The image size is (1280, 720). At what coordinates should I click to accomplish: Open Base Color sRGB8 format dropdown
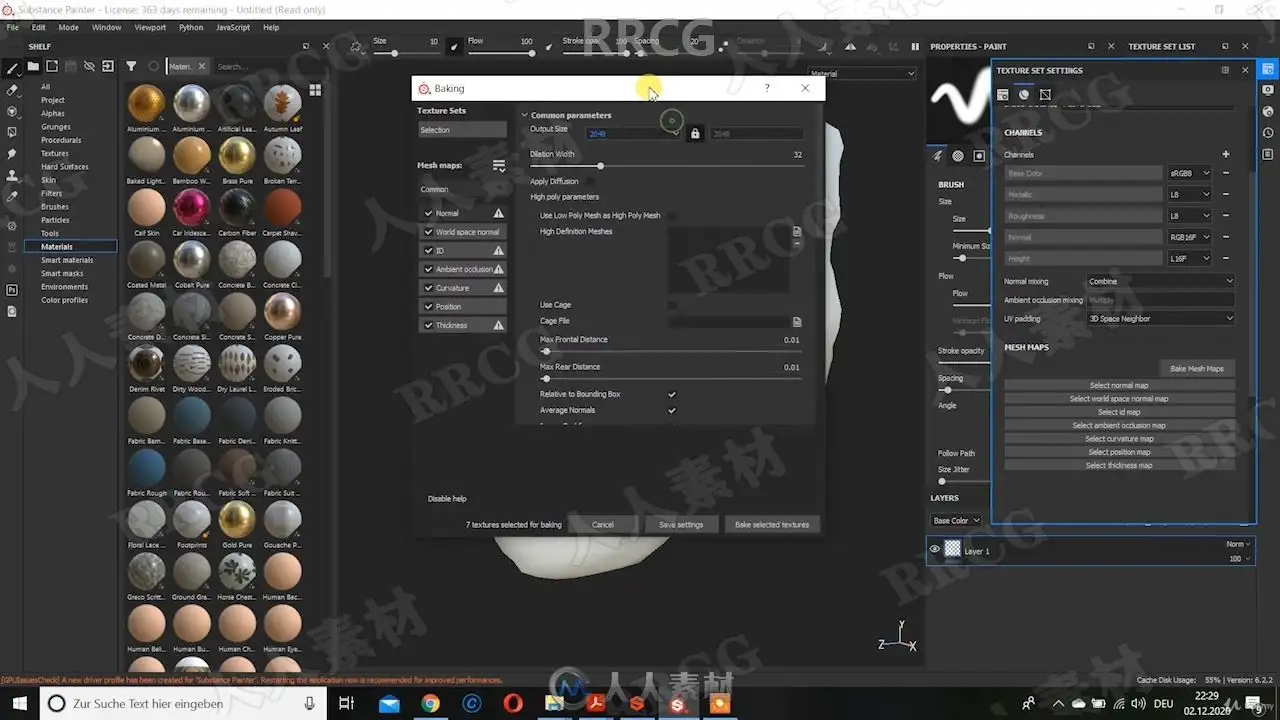[1190, 173]
